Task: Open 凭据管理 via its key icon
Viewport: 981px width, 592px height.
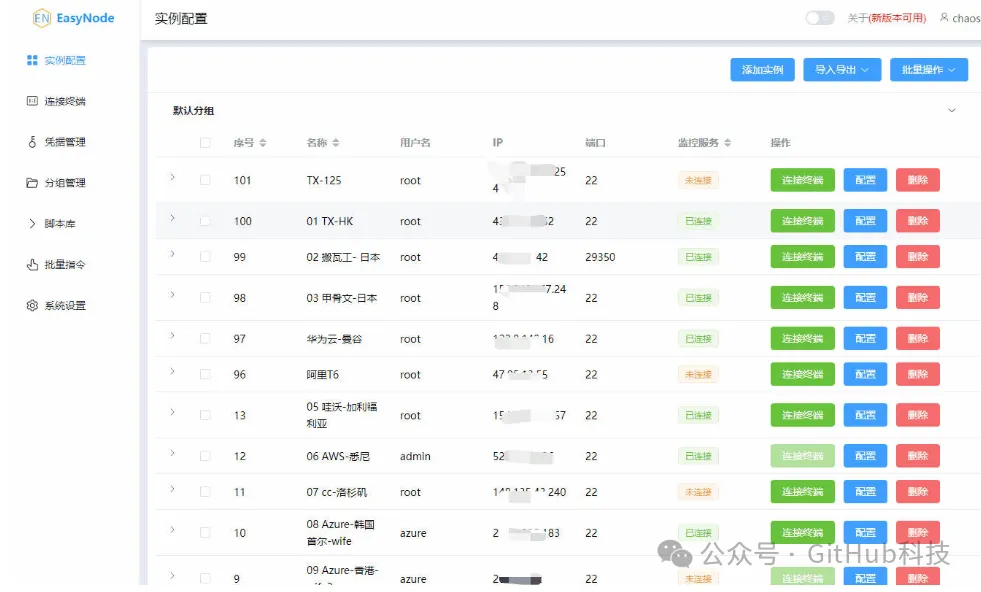Action: 34,141
